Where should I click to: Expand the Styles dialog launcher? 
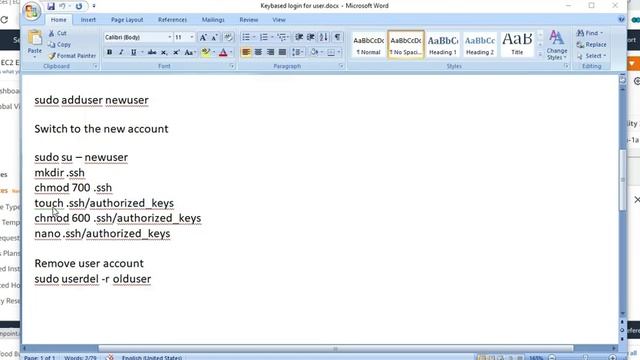[x=566, y=66]
